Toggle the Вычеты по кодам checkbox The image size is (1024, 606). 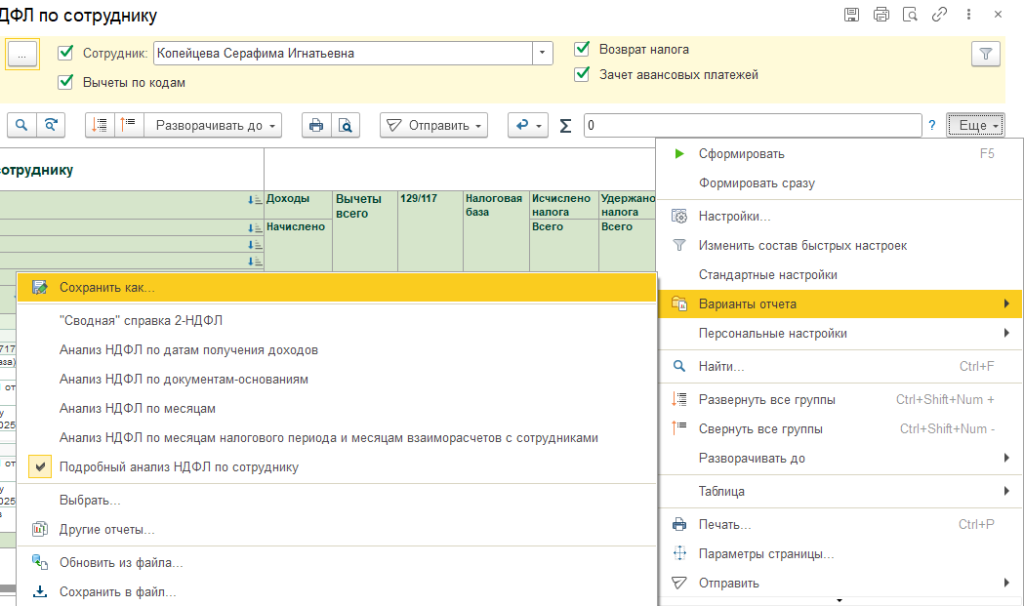67,82
